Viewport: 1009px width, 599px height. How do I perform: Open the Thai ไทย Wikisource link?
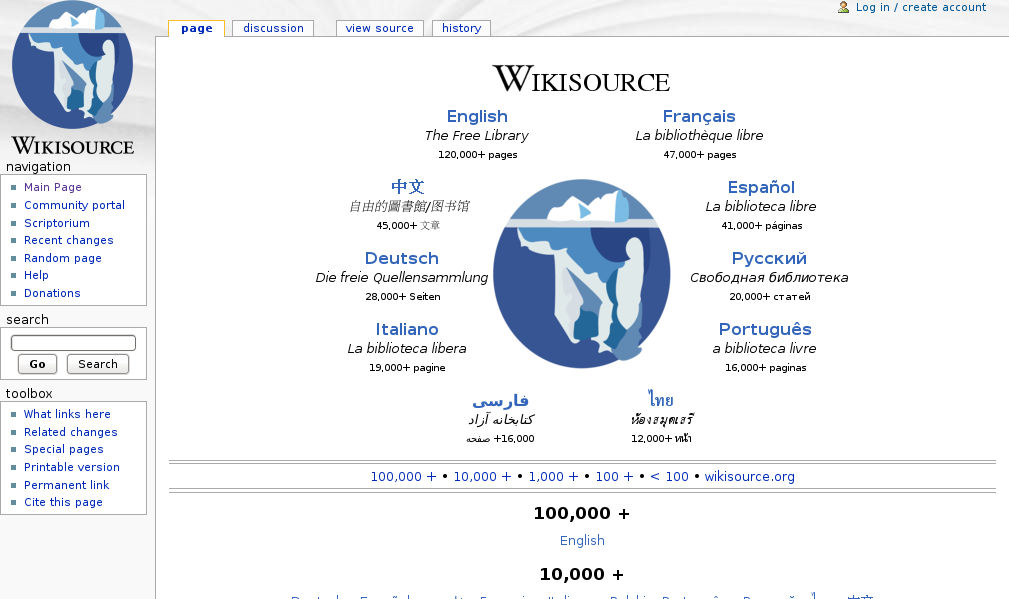click(x=661, y=400)
